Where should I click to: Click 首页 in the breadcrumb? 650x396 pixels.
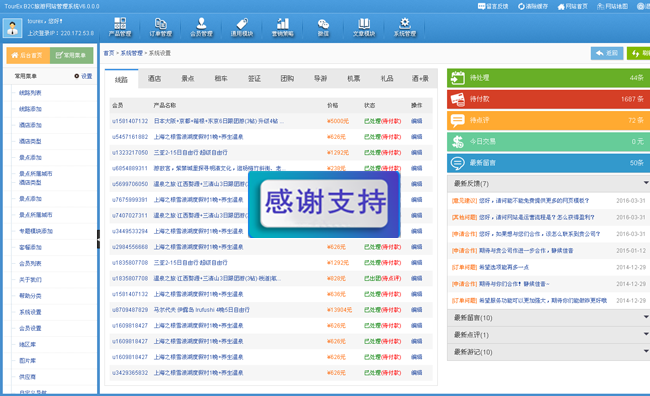(109, 53)
